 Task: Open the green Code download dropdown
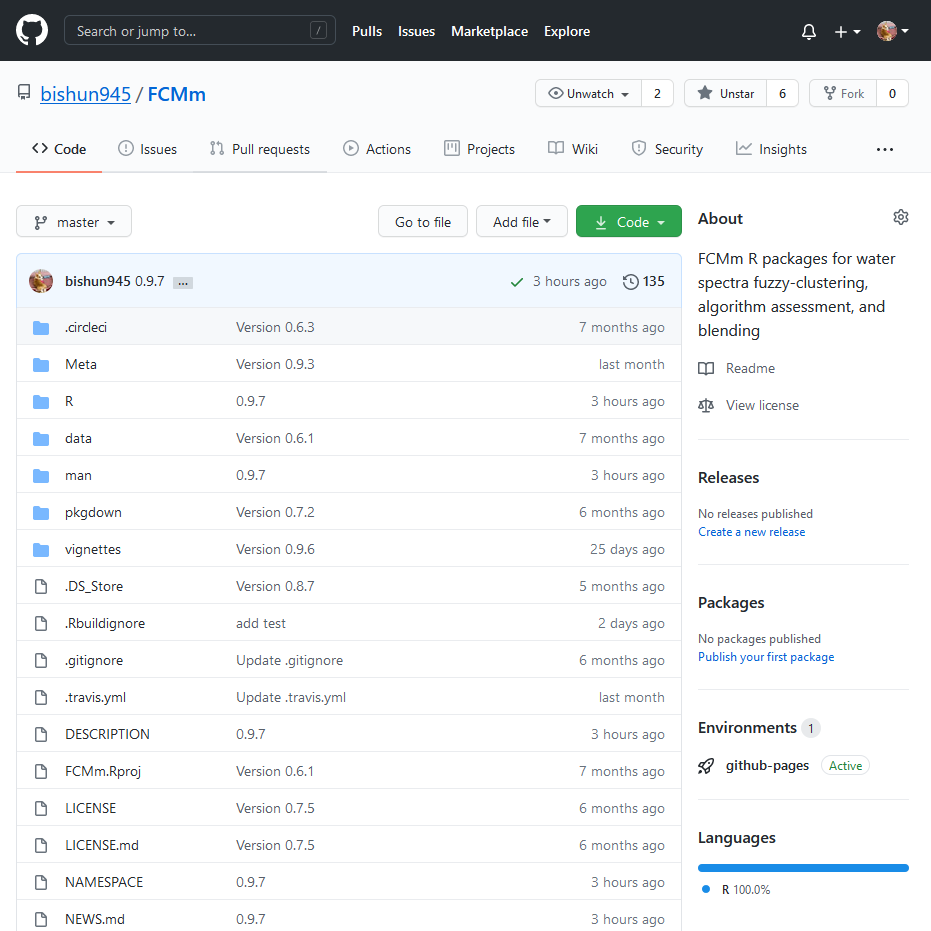[x=628, y=221]
